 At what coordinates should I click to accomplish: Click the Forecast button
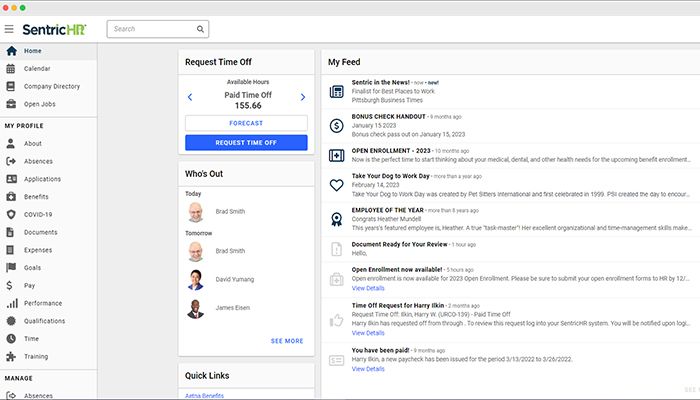246,123
